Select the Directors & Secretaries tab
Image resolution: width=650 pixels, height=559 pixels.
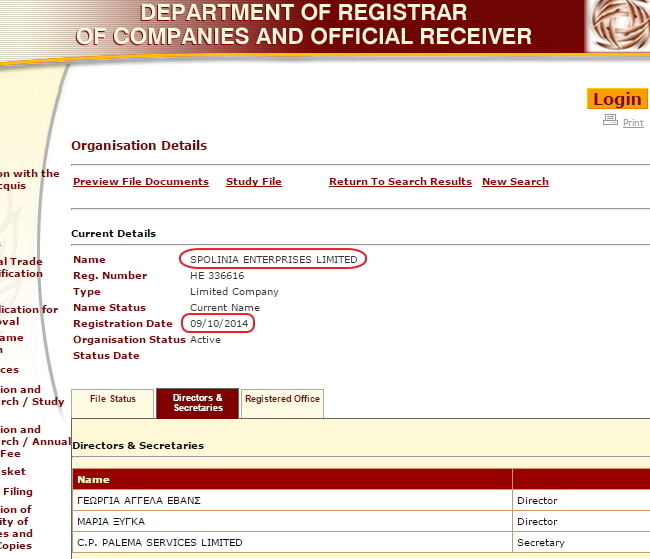click(x=197, y=403)
